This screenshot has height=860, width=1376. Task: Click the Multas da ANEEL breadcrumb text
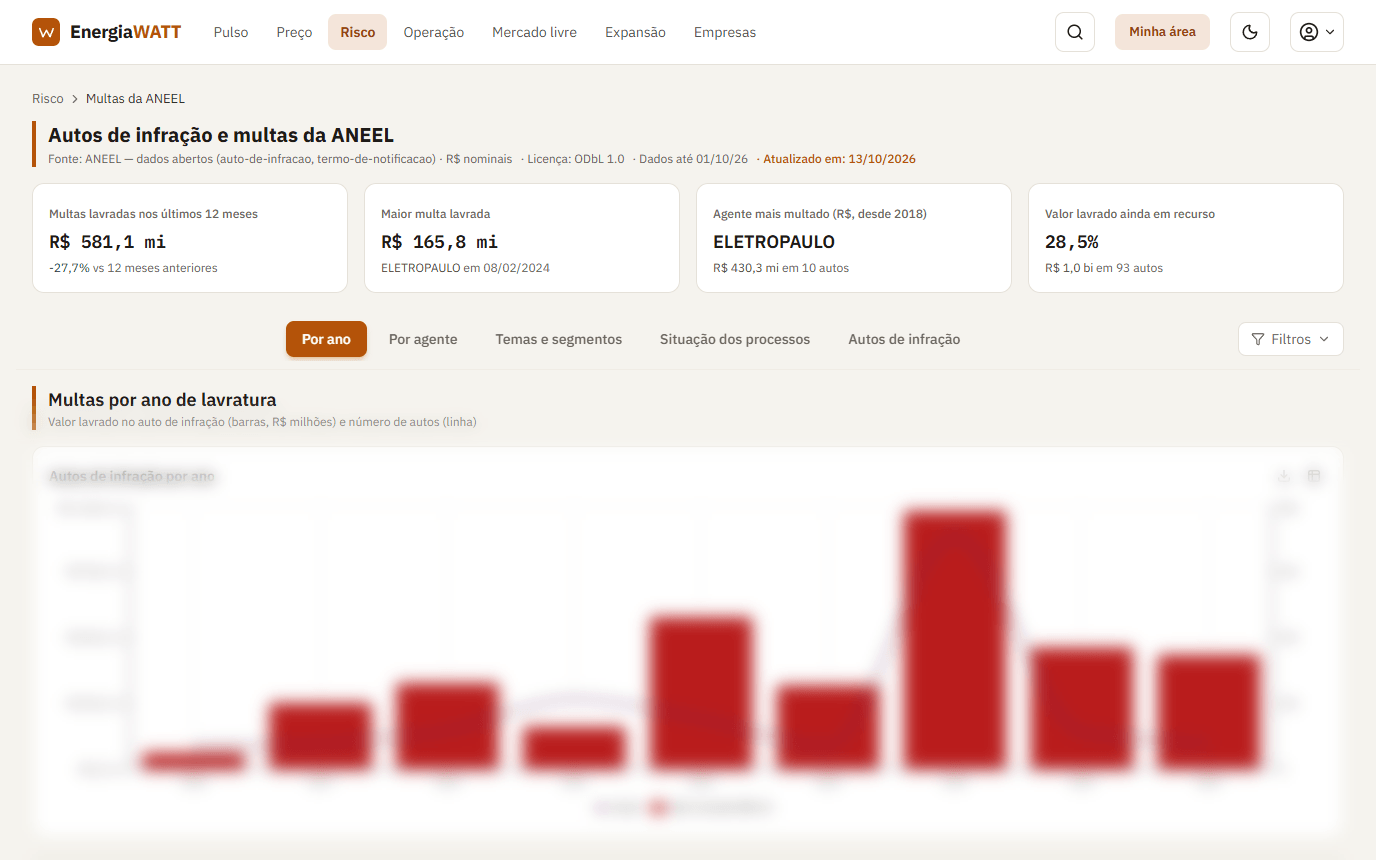click(135, 99)
